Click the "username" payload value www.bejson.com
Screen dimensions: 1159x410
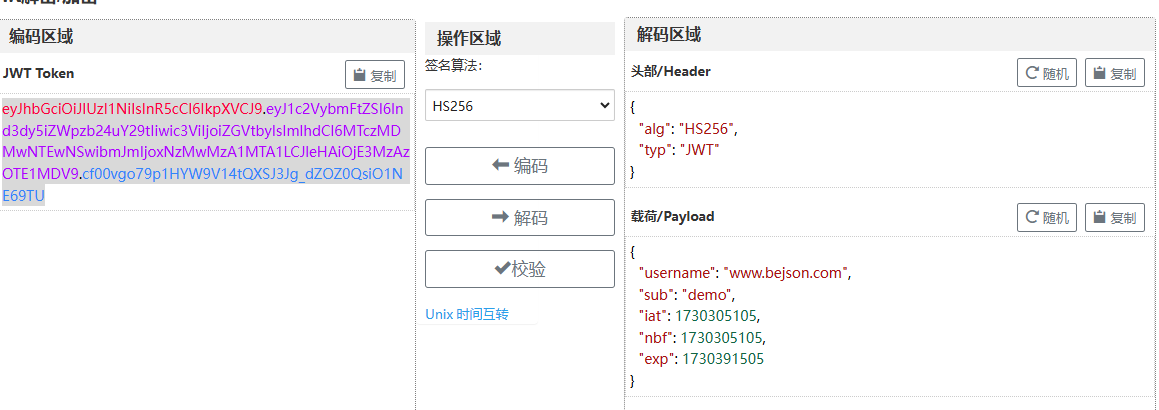coord(786,273)
